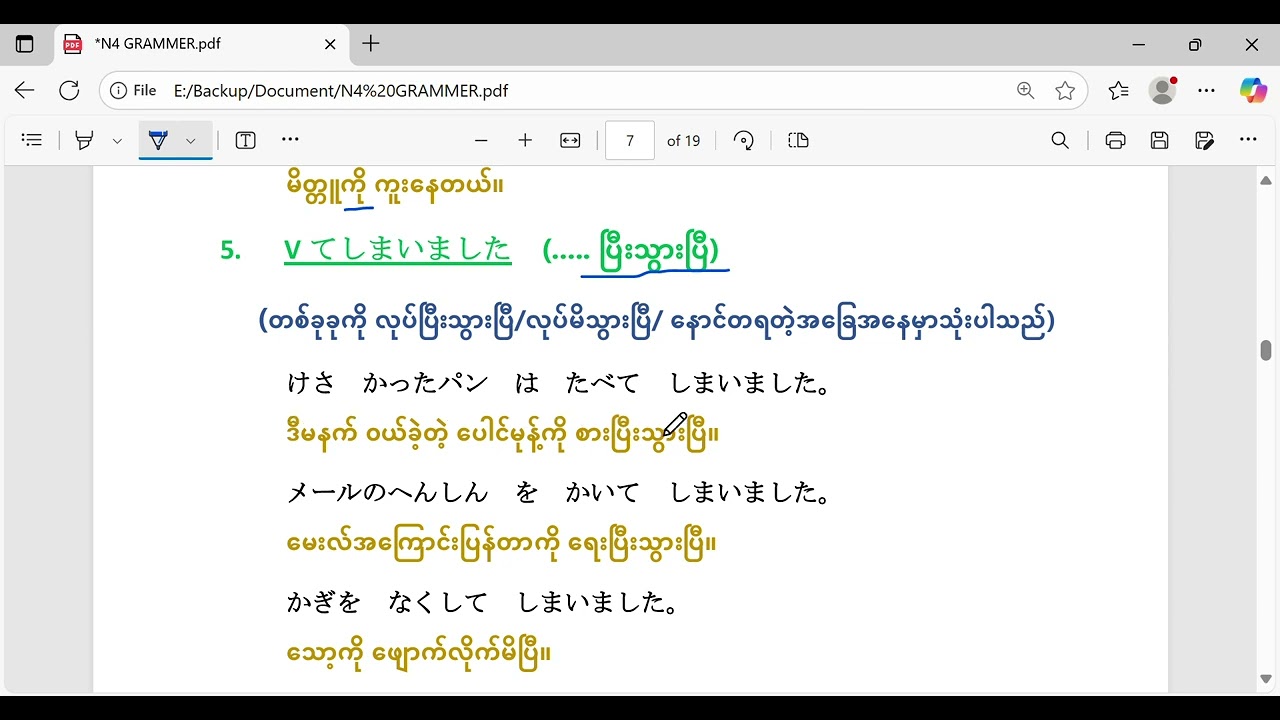The width and height of the screenshot is (1280, 720).
Task: Expand the Highlight color options
Action: (x=117, y=141)
